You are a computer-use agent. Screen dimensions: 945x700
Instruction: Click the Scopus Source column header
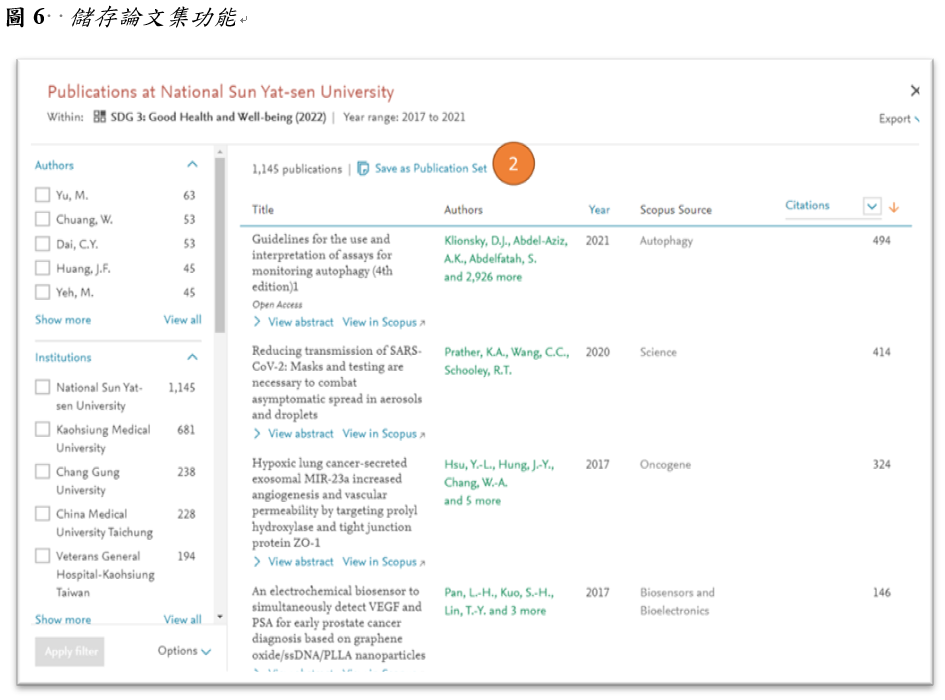tap(676, 209)
